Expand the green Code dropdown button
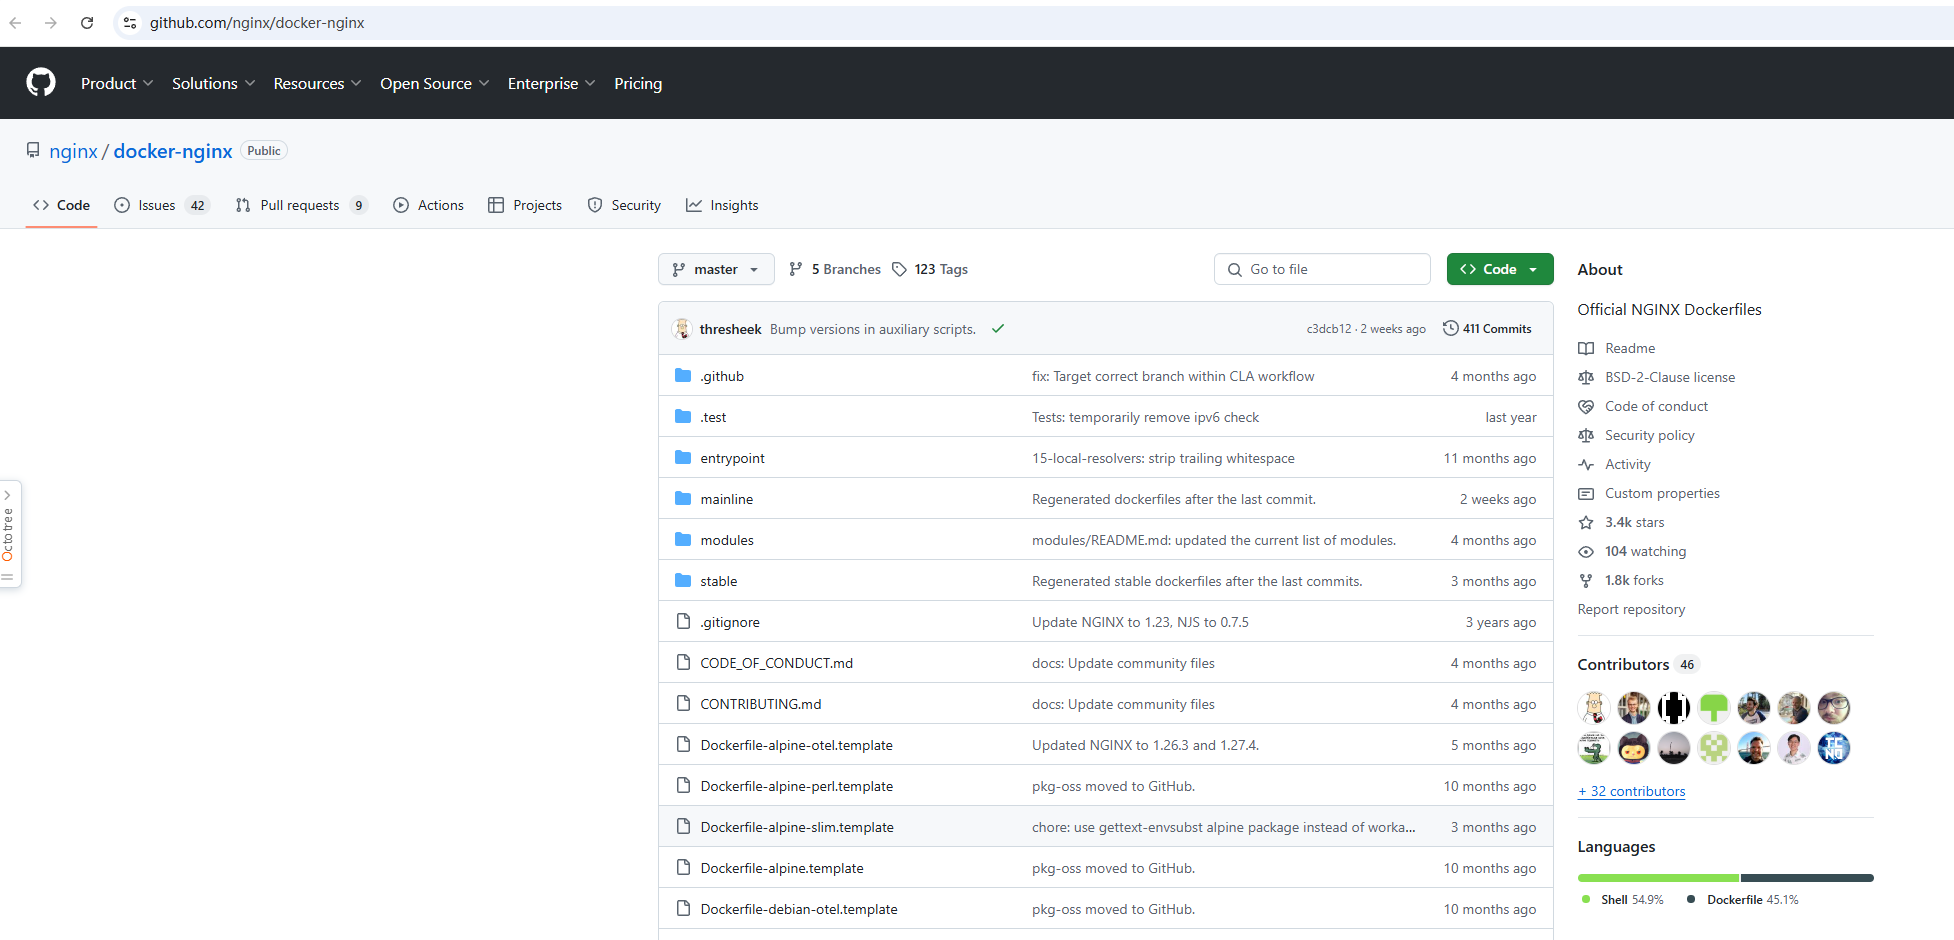1954x940 pixels. click(1499, 269)
